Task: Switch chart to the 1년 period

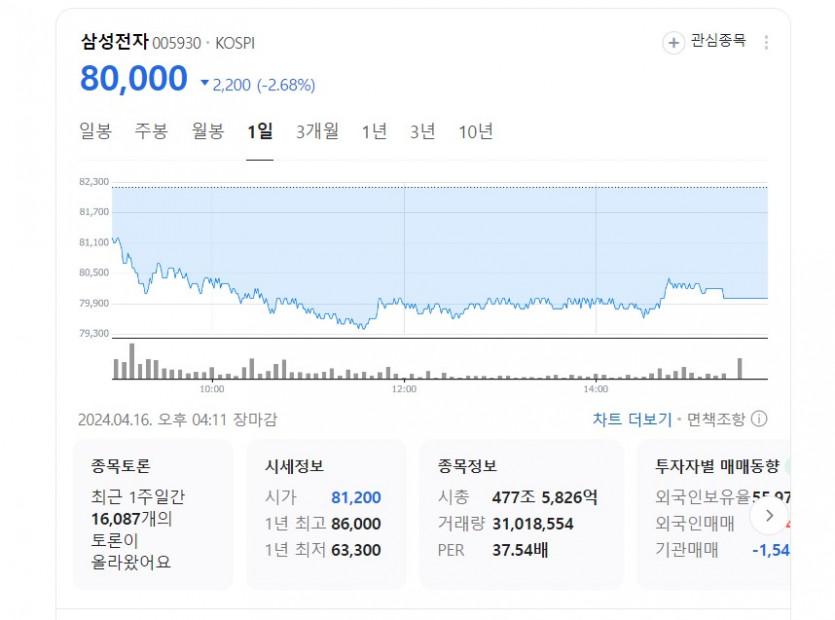Action: tap(374, 132)
